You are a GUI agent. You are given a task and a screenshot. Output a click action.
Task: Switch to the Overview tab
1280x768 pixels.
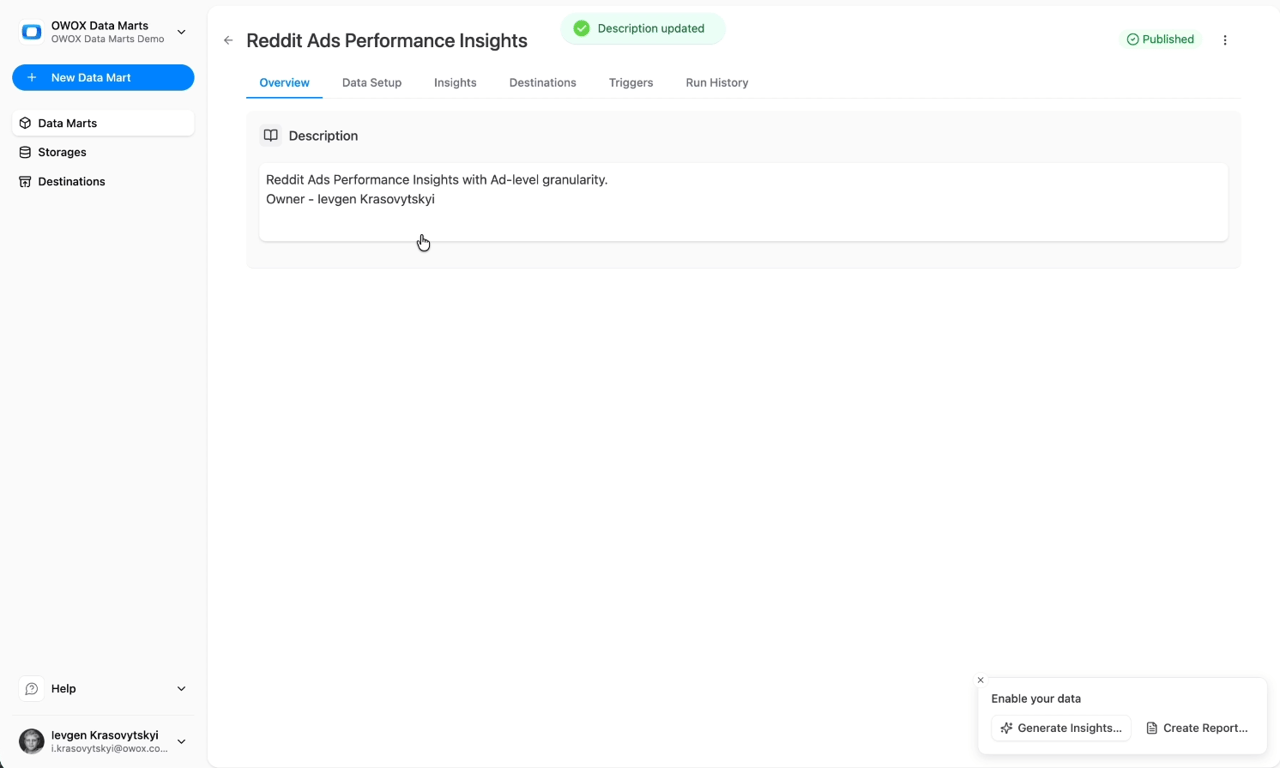point(284,83)
